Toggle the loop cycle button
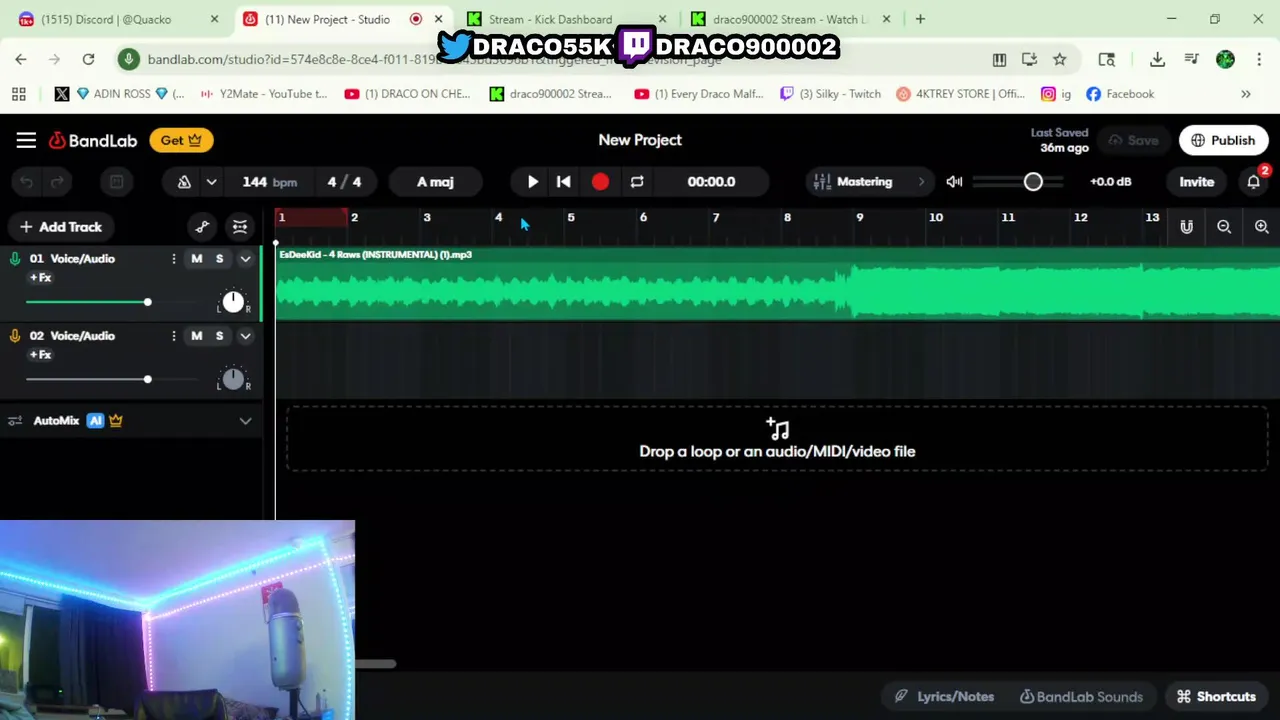This screenshot has width=1280, height=720. pyautogui.click(x=637, y=182)
